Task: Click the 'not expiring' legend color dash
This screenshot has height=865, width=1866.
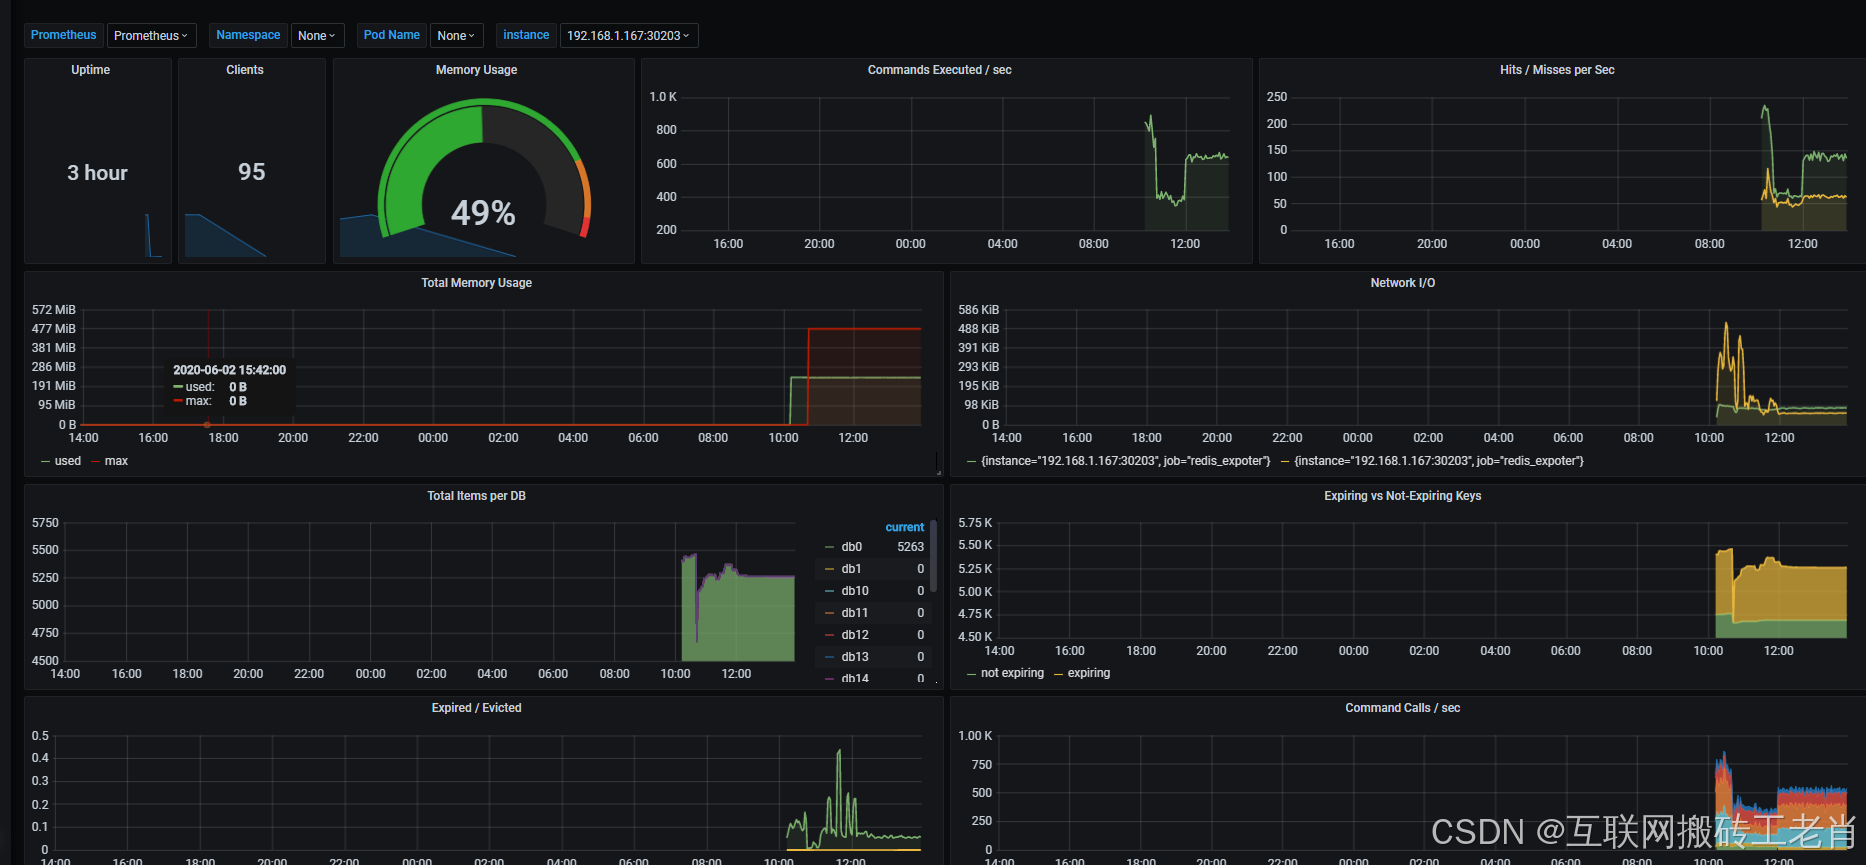Action: point(971,673)
